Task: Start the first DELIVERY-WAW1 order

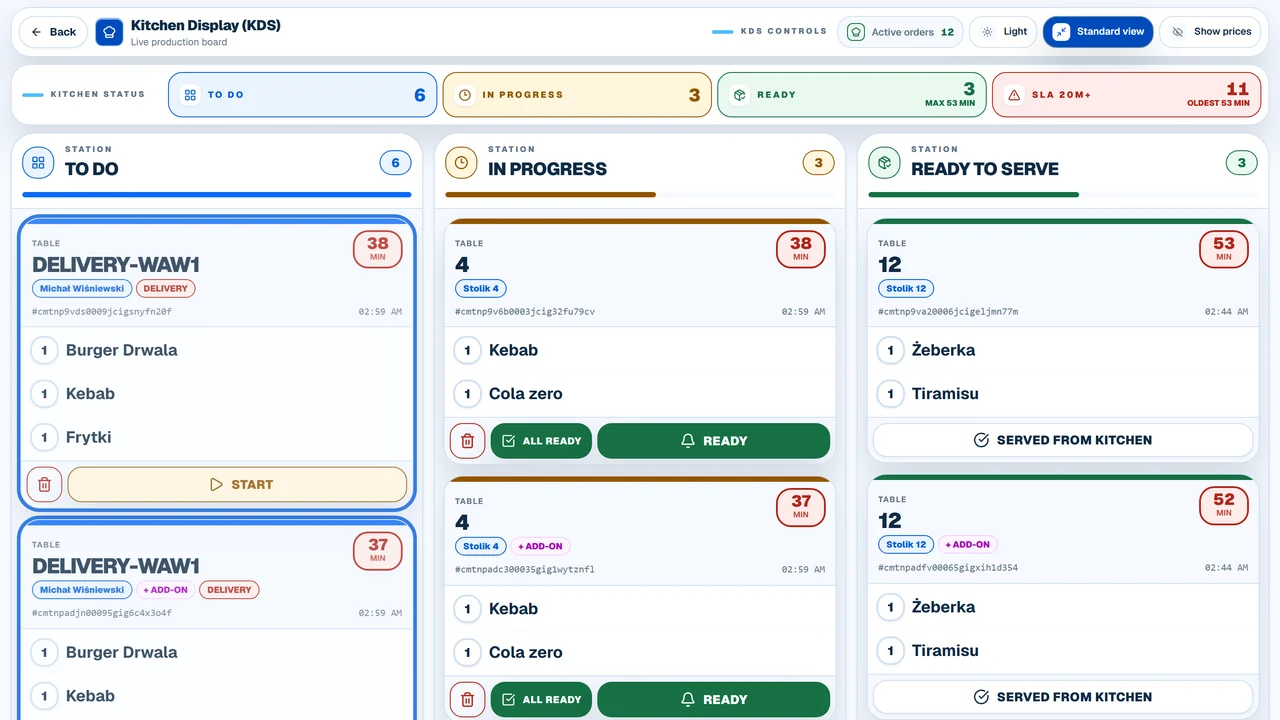Action: (x=238, y=484)
